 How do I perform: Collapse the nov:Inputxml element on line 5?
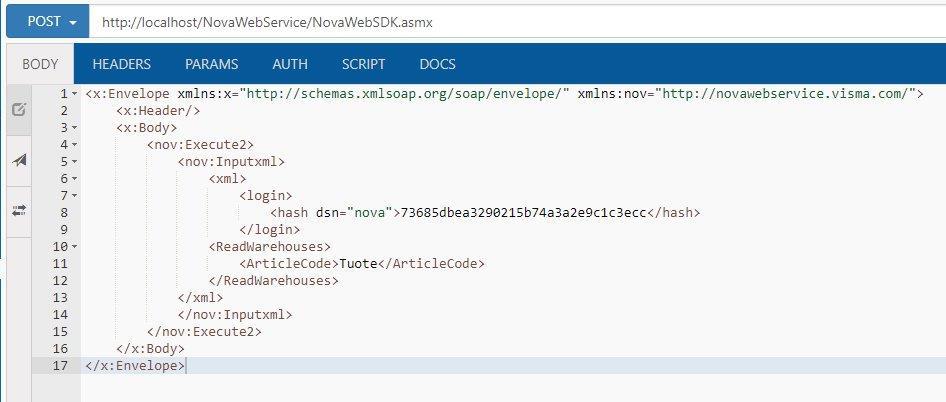pos(74,162)
